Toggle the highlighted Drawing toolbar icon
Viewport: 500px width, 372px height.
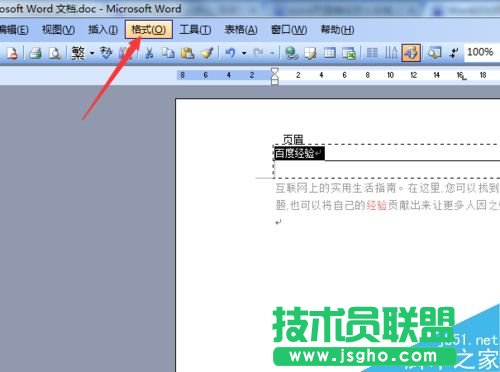[x=411, y=53]
